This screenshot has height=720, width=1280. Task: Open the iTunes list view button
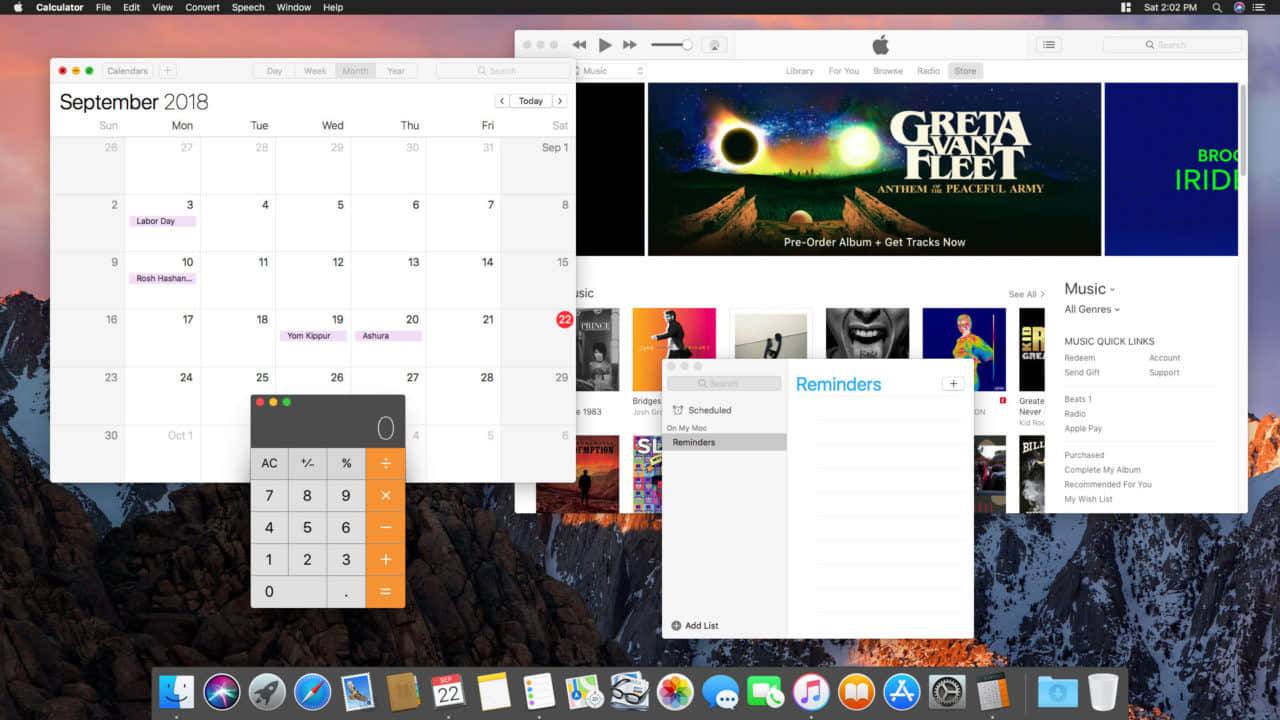click(1048, 45)
